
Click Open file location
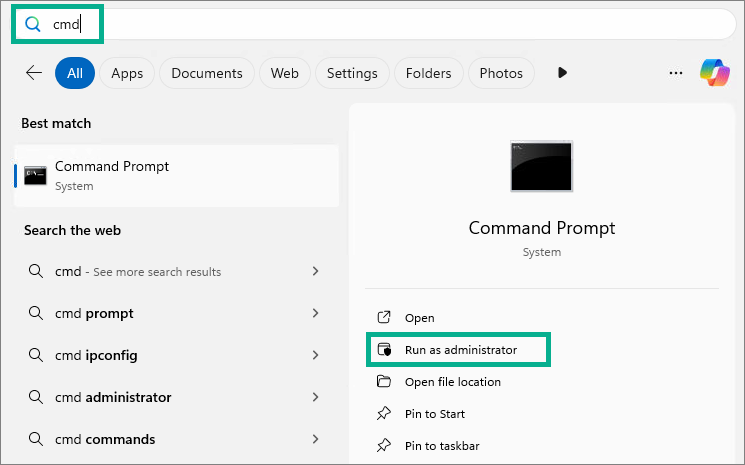tap(452, 382)
